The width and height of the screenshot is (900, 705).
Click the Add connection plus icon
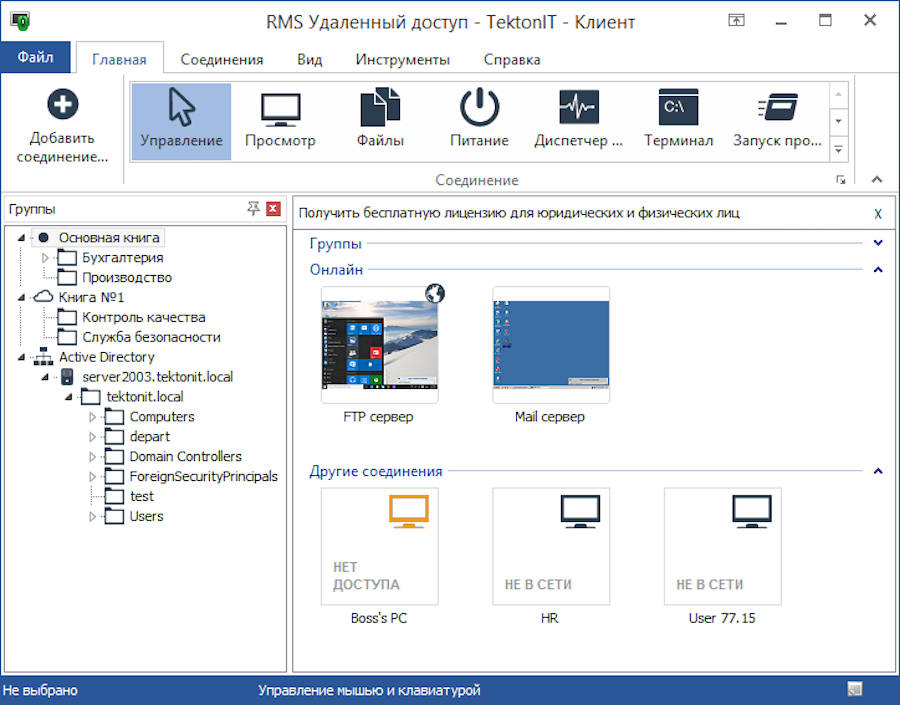62,105
